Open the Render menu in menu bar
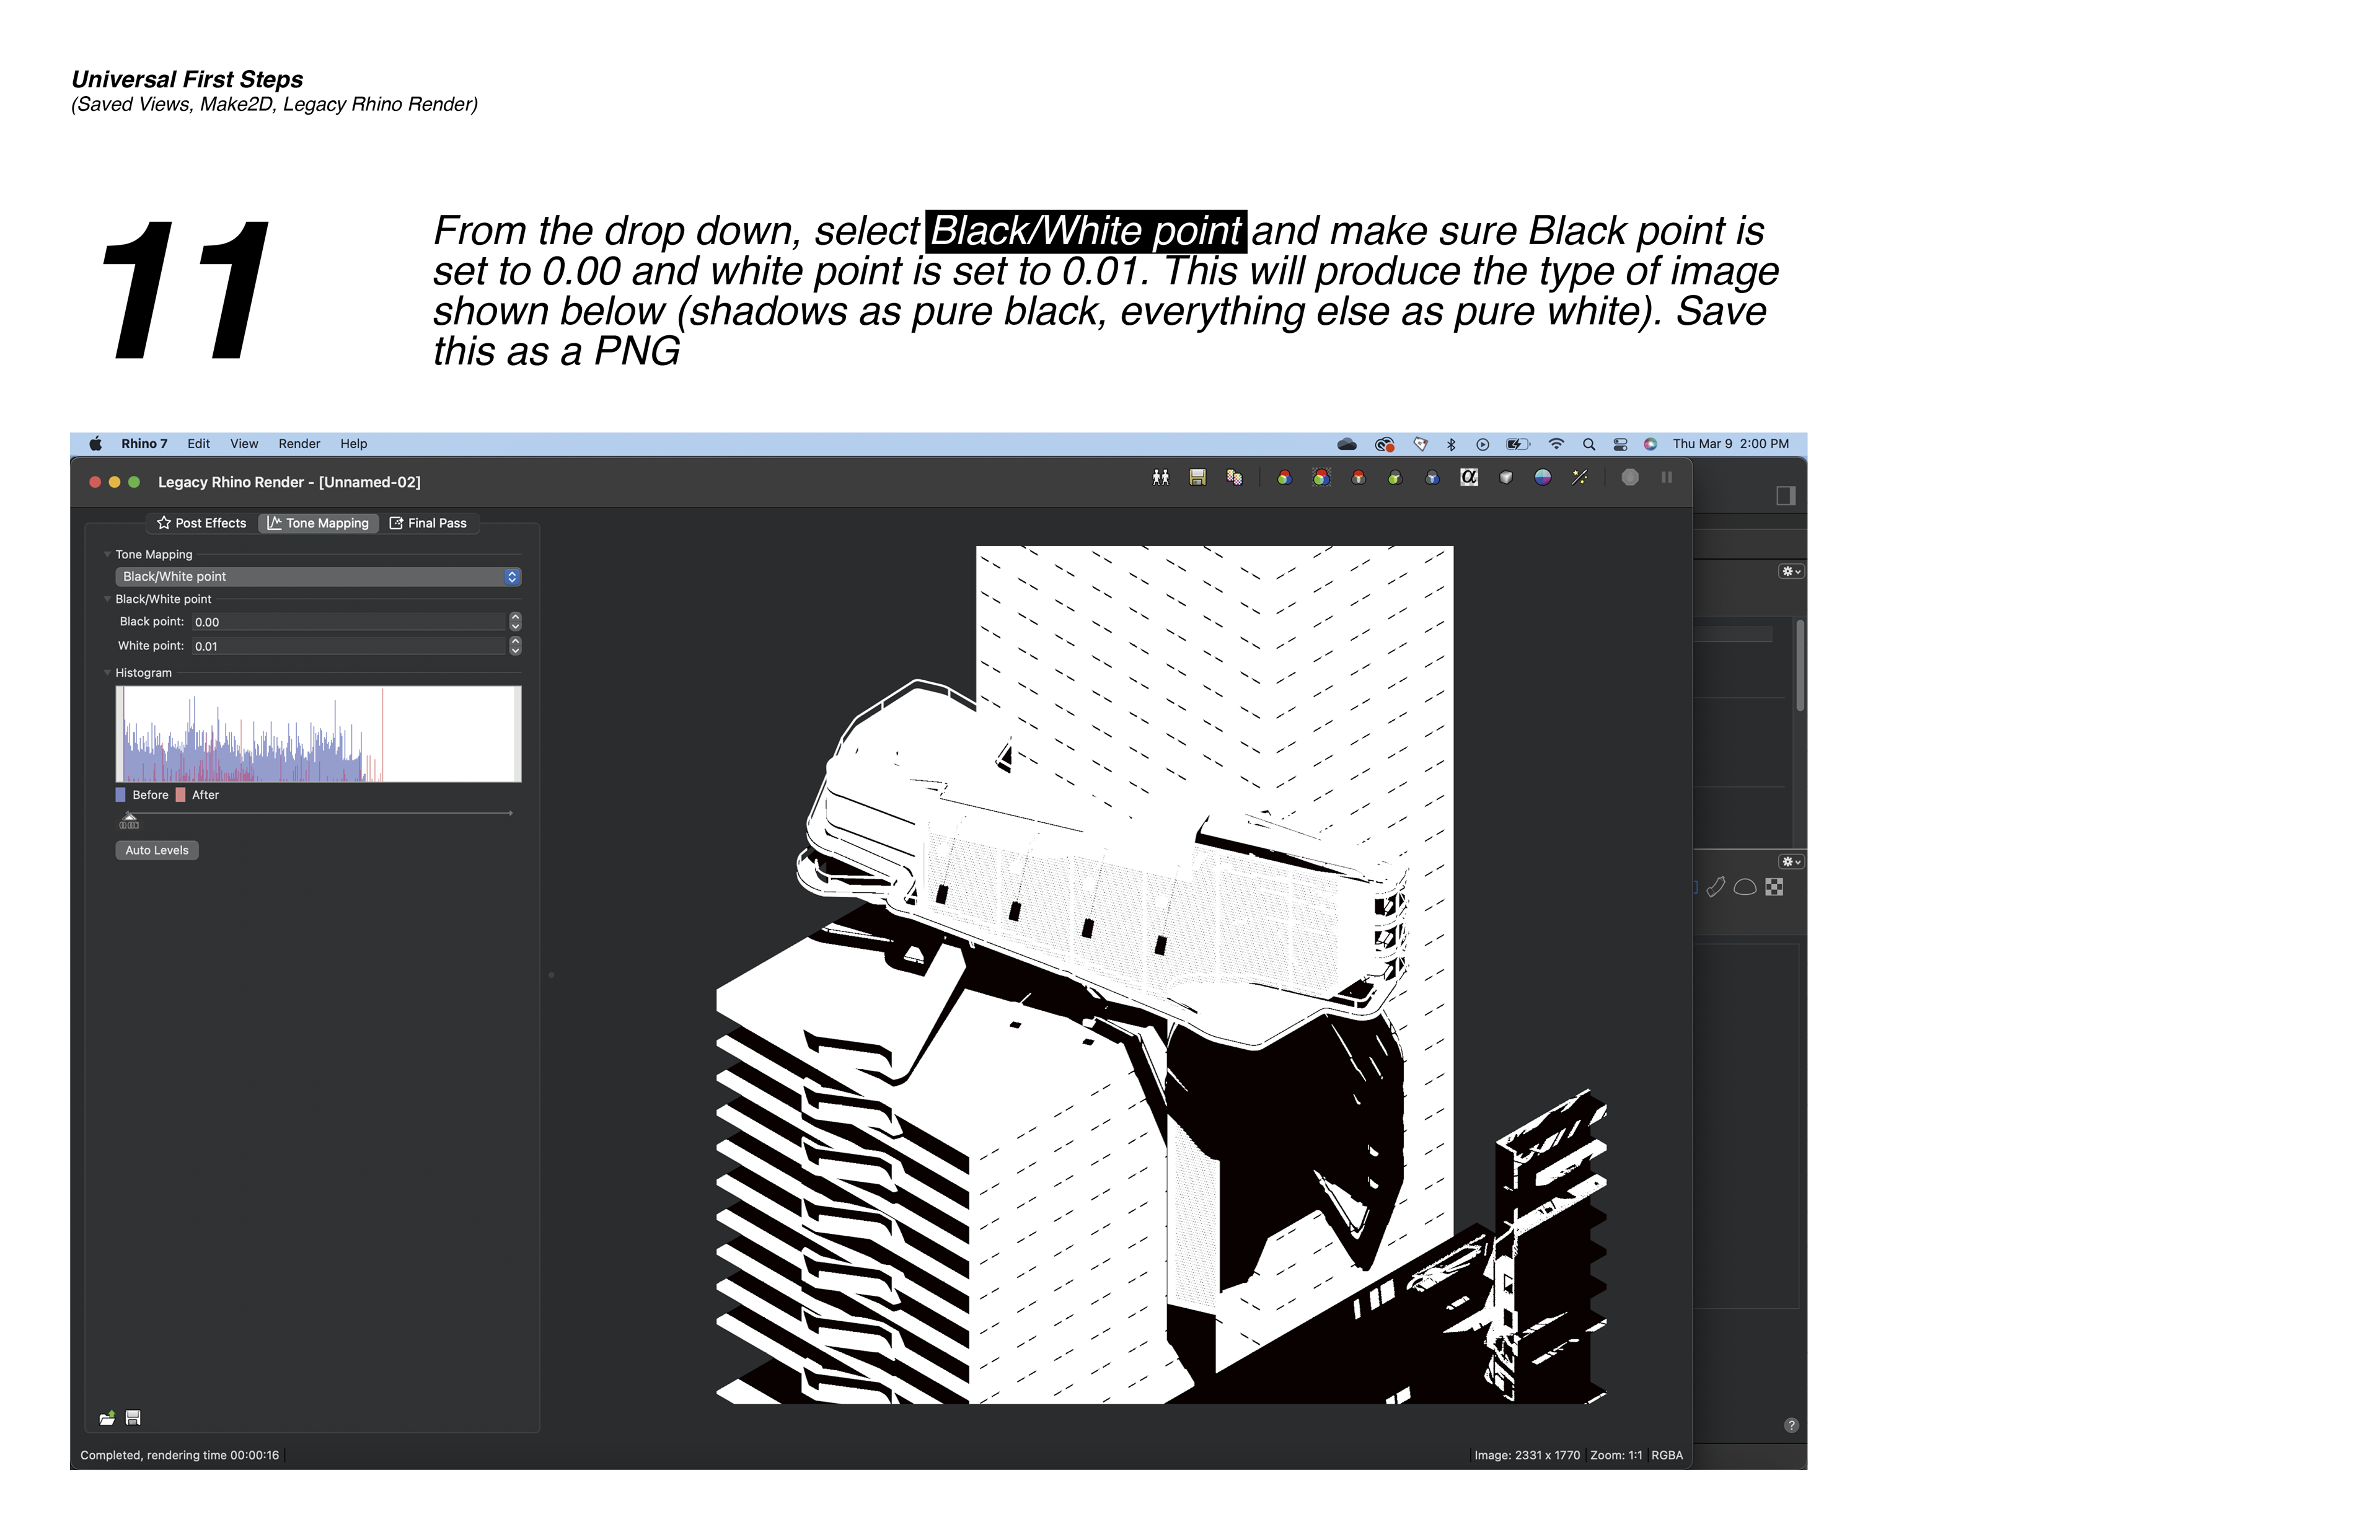 click(x=299, y=444)
